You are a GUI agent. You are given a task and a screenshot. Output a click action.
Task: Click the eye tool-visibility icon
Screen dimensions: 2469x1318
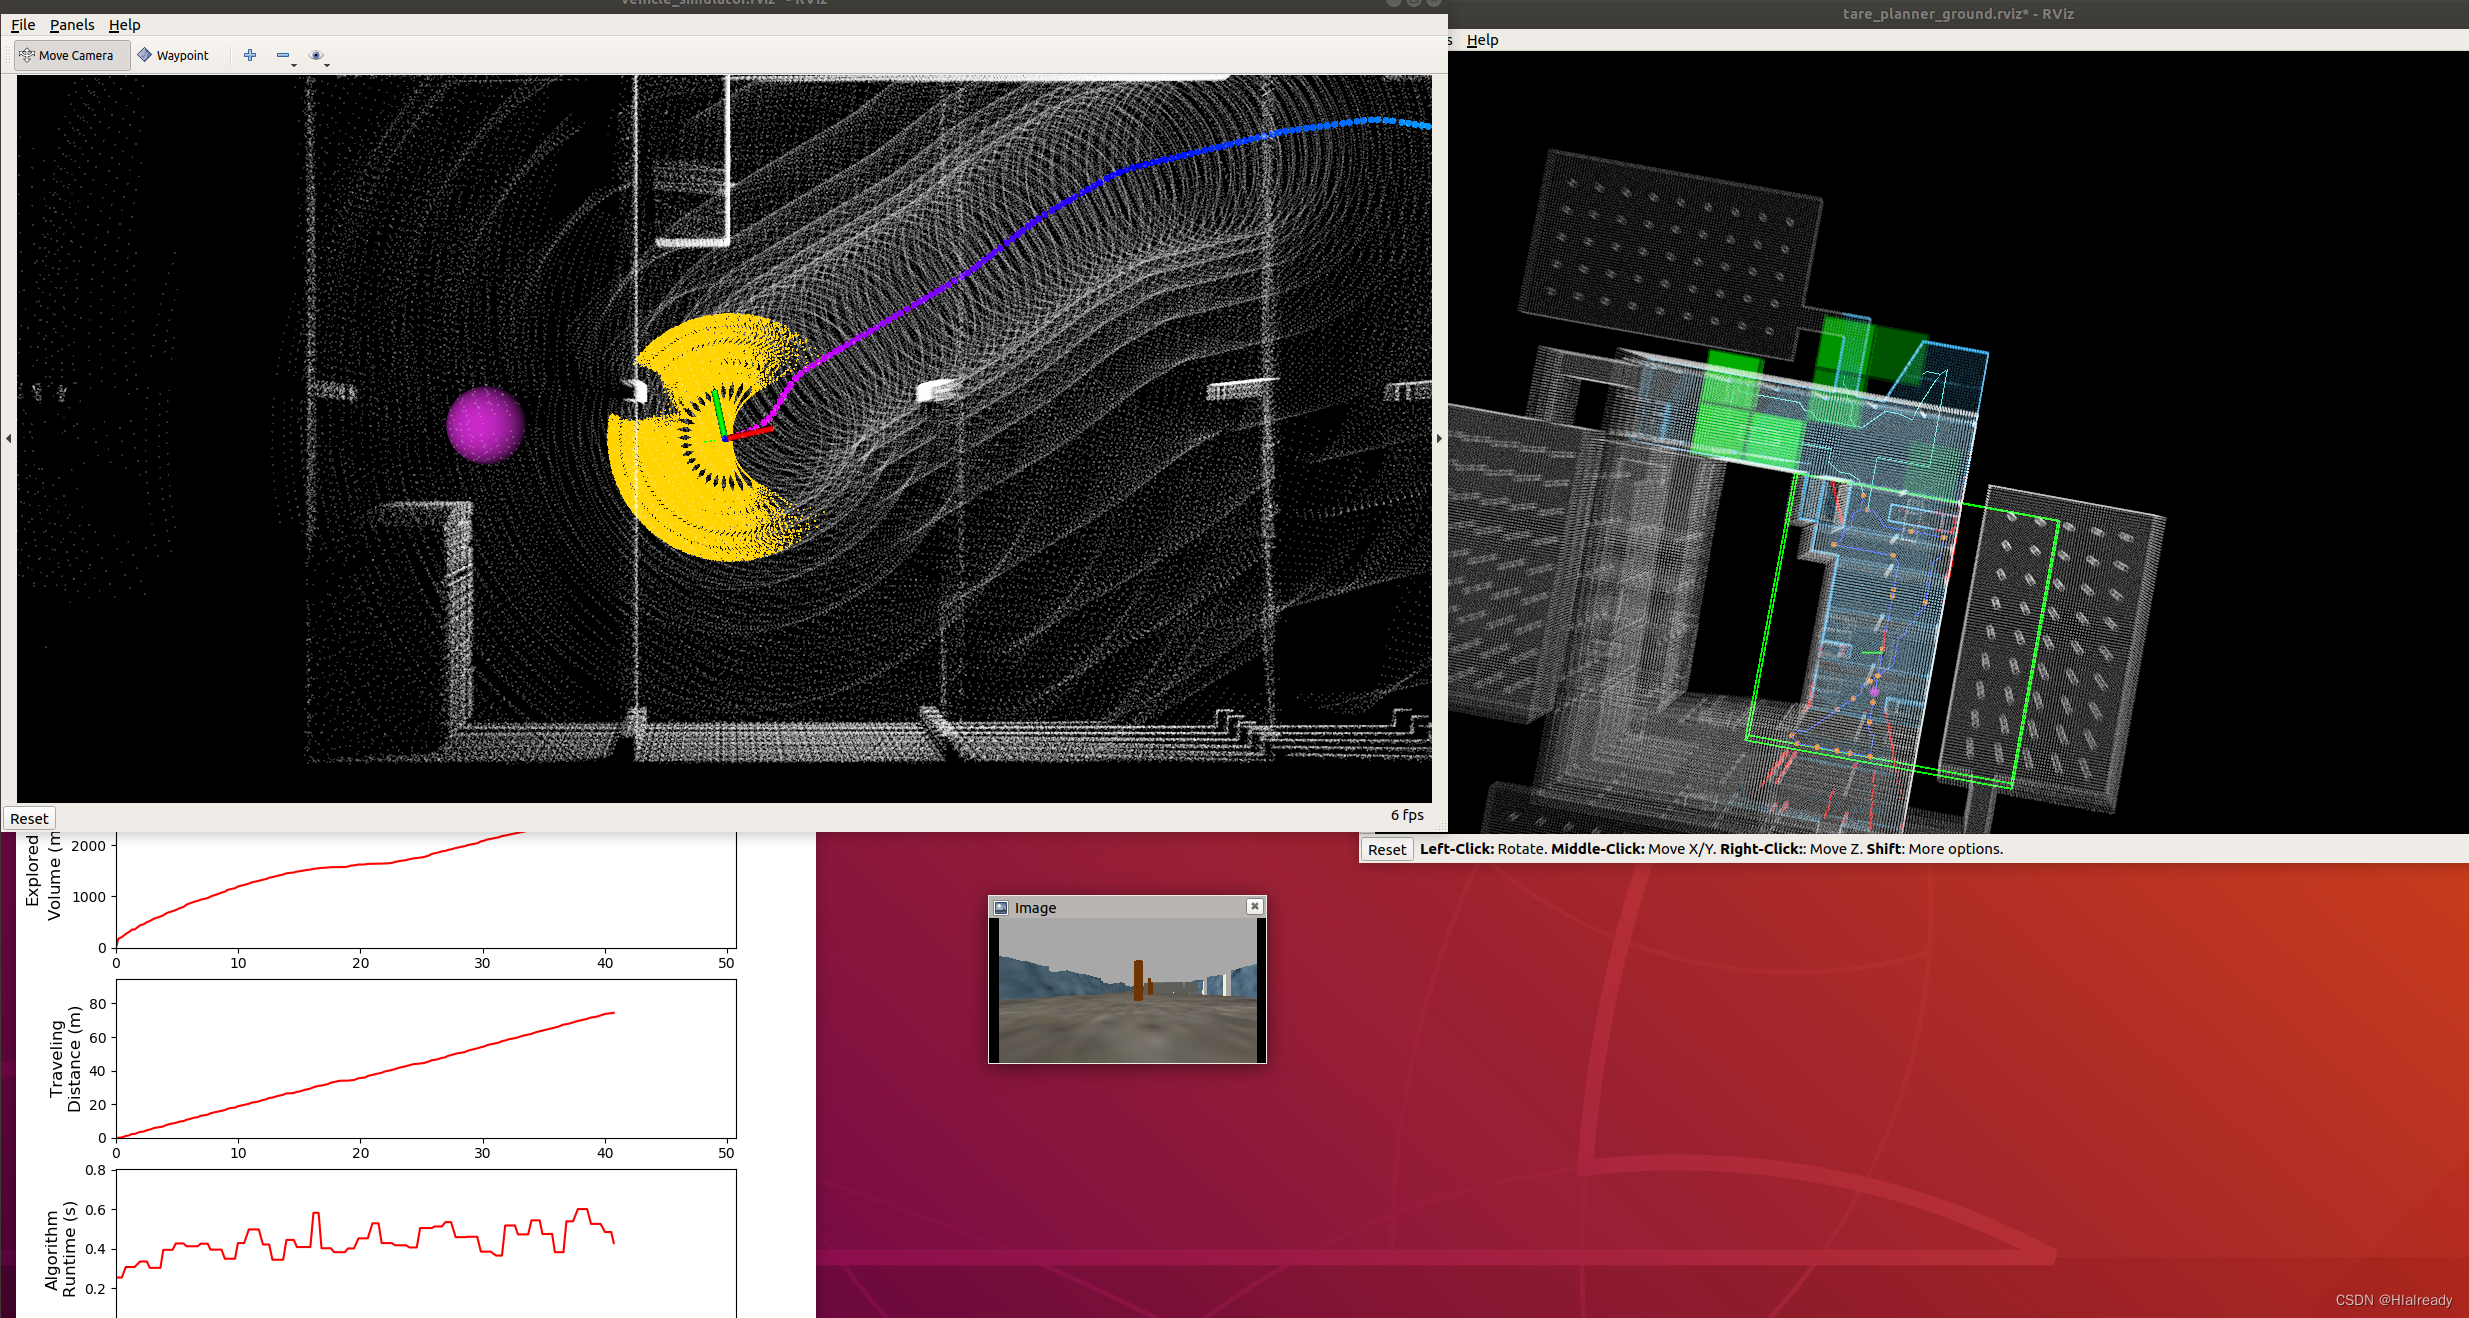(x=316, y=55)
